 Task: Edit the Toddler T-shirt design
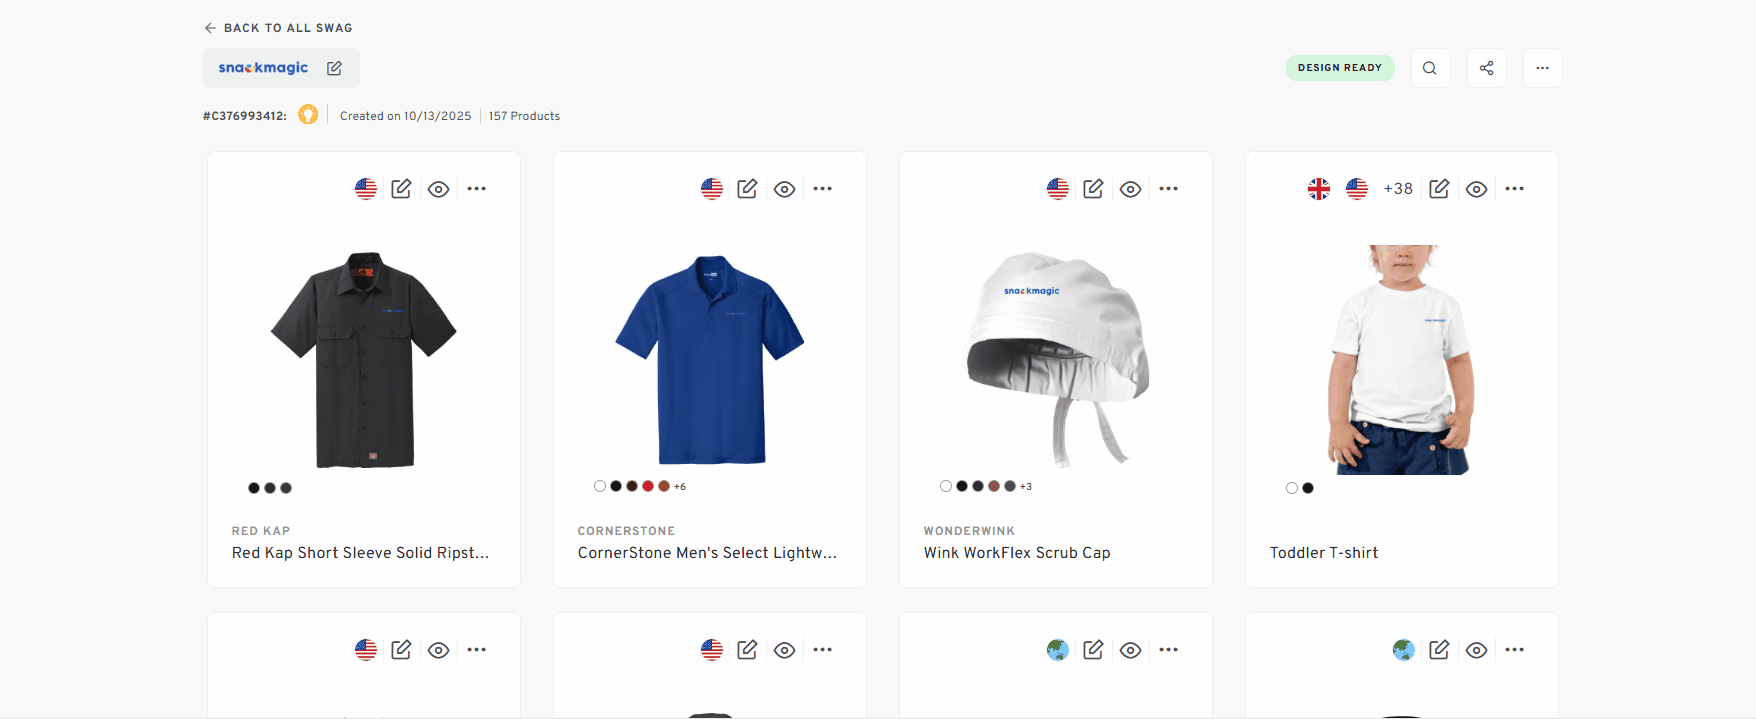click(1439, 189)
